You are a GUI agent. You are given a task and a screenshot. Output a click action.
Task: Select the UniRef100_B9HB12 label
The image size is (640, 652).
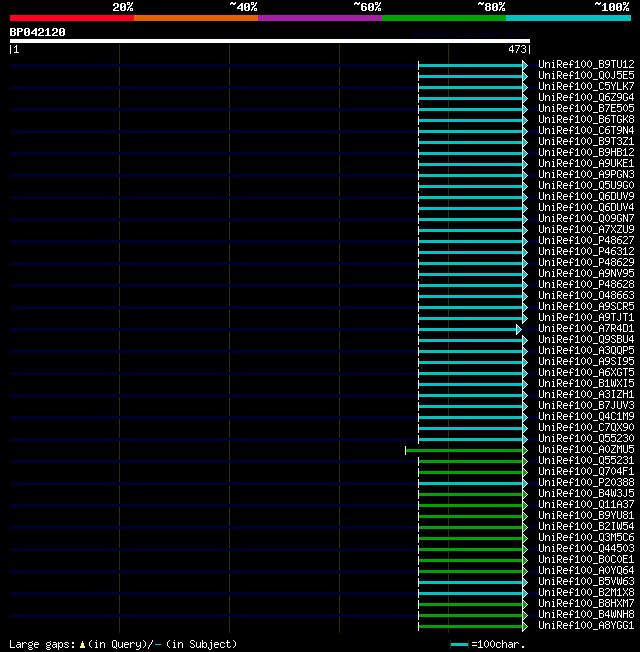(x=586, y=152)
